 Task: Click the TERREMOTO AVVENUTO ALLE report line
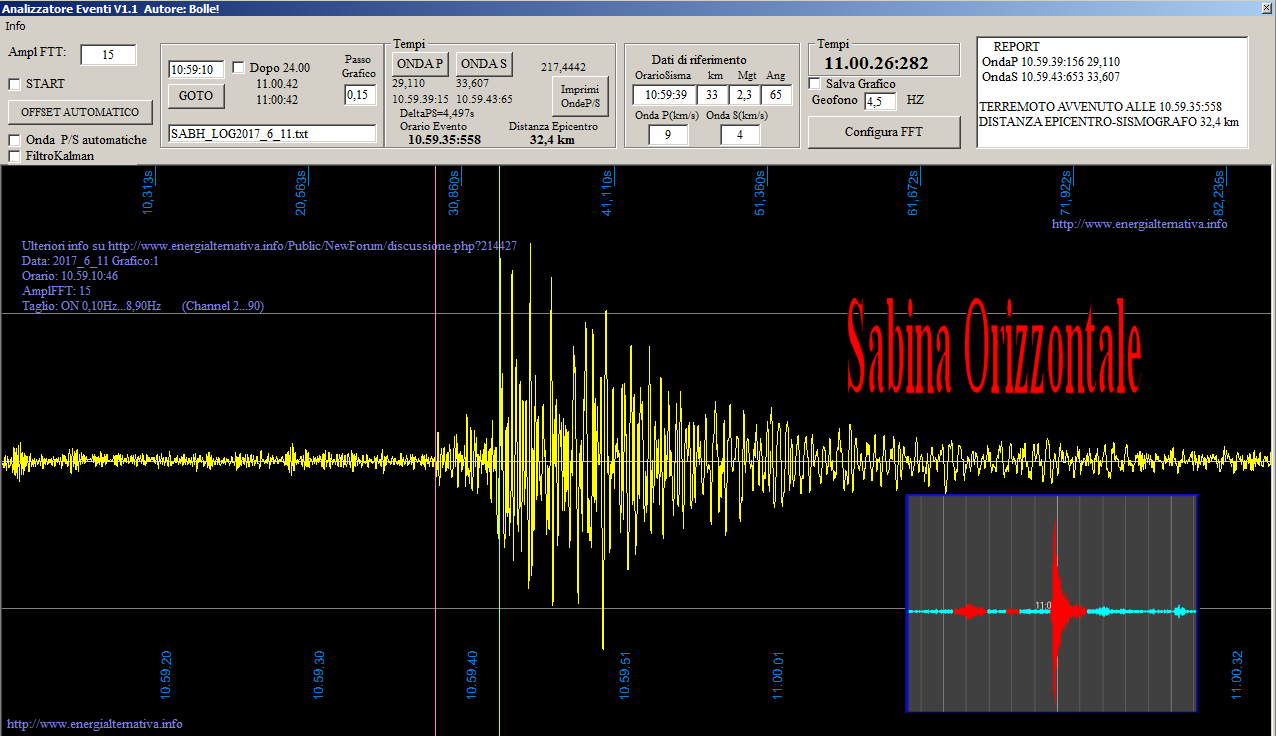pos(1100,106)
